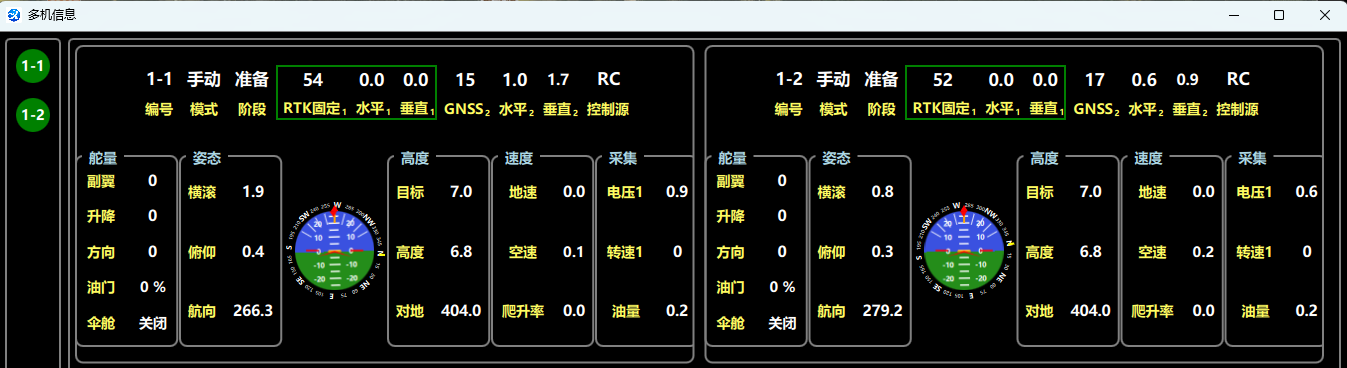1347x368 pixels.
Task: Click 伞舱 status 关闭 in panel 1-2
Action: tap(783, 323)
